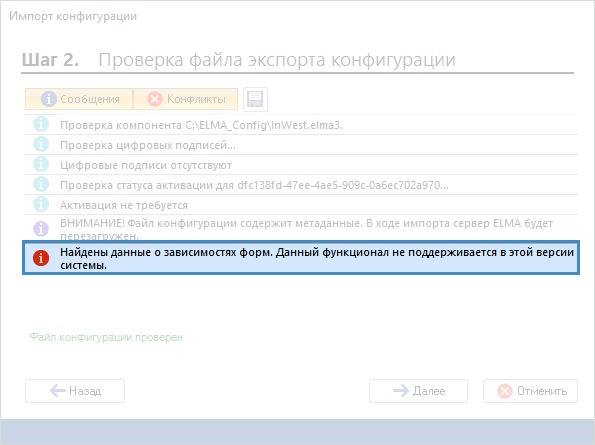595x445 pixels.
Task: Click the red cross icon on Конфликты button
Action: 155,99
